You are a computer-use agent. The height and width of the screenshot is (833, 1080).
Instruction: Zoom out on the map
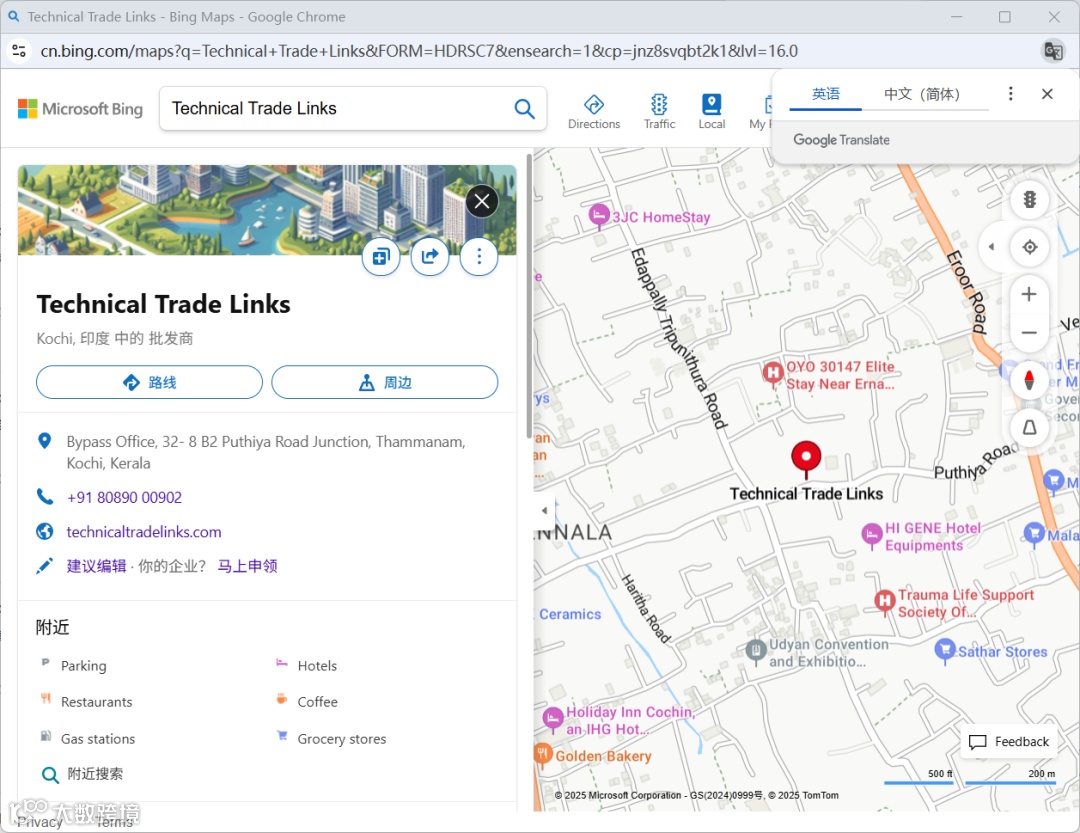[x=1029, y=333]
